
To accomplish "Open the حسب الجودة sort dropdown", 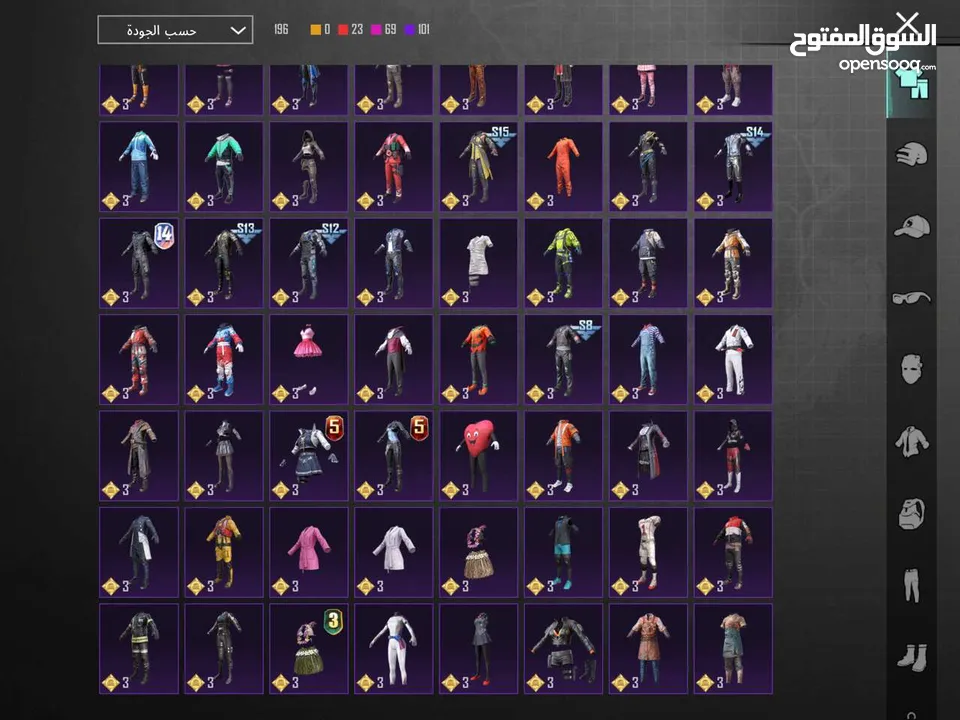I will (x=175, y=30).
